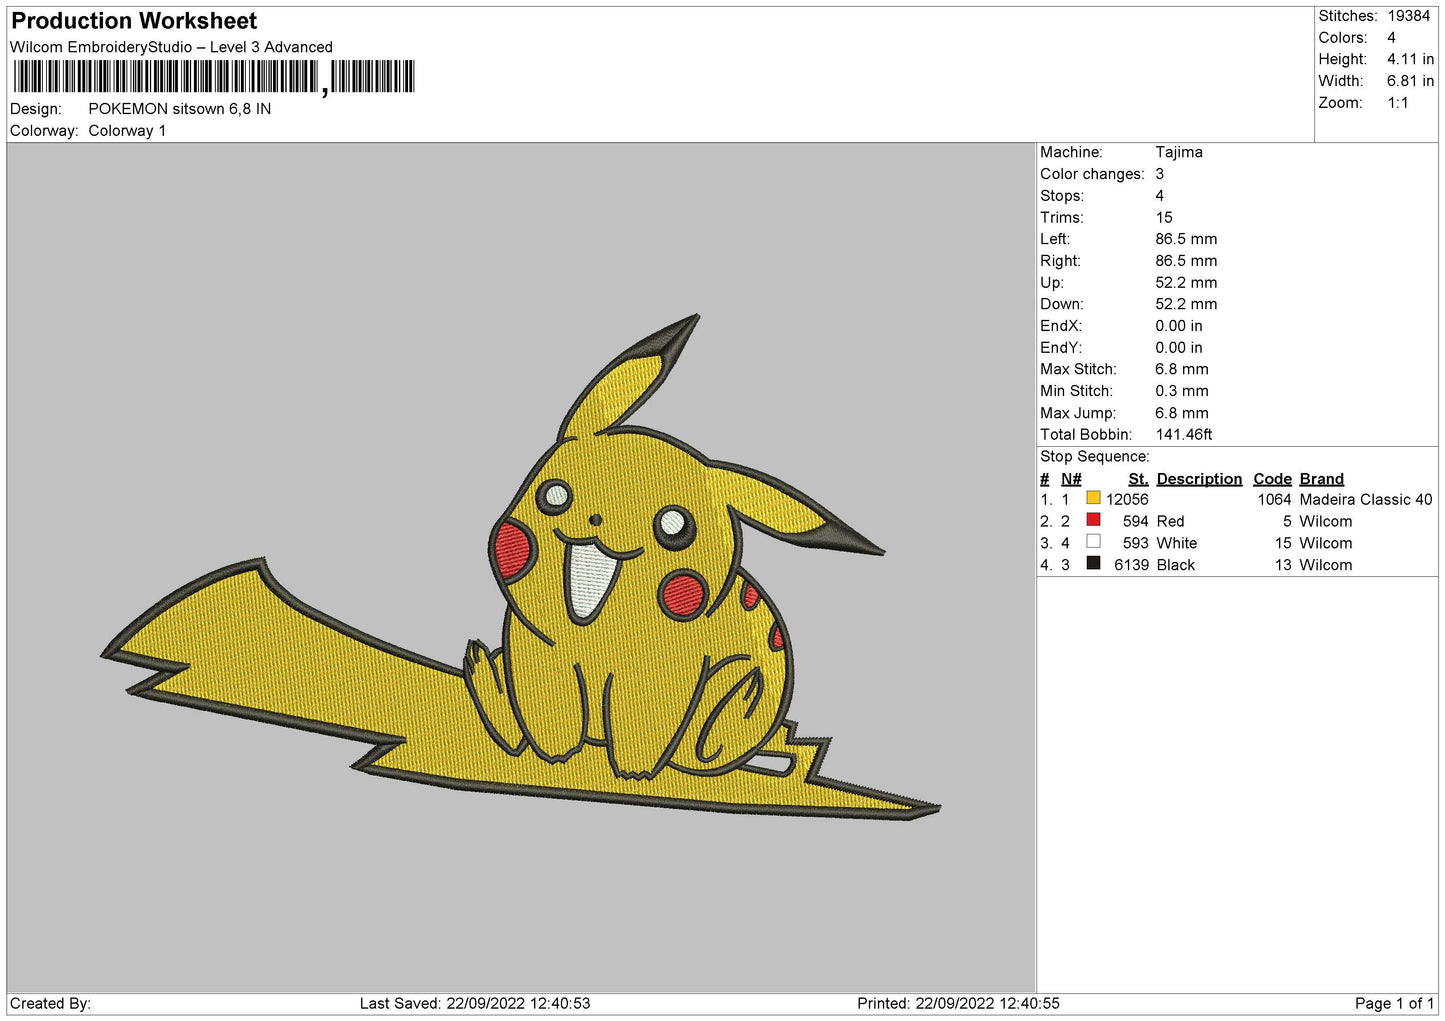Click the 'Created By:' footer label

(50, 1003)
